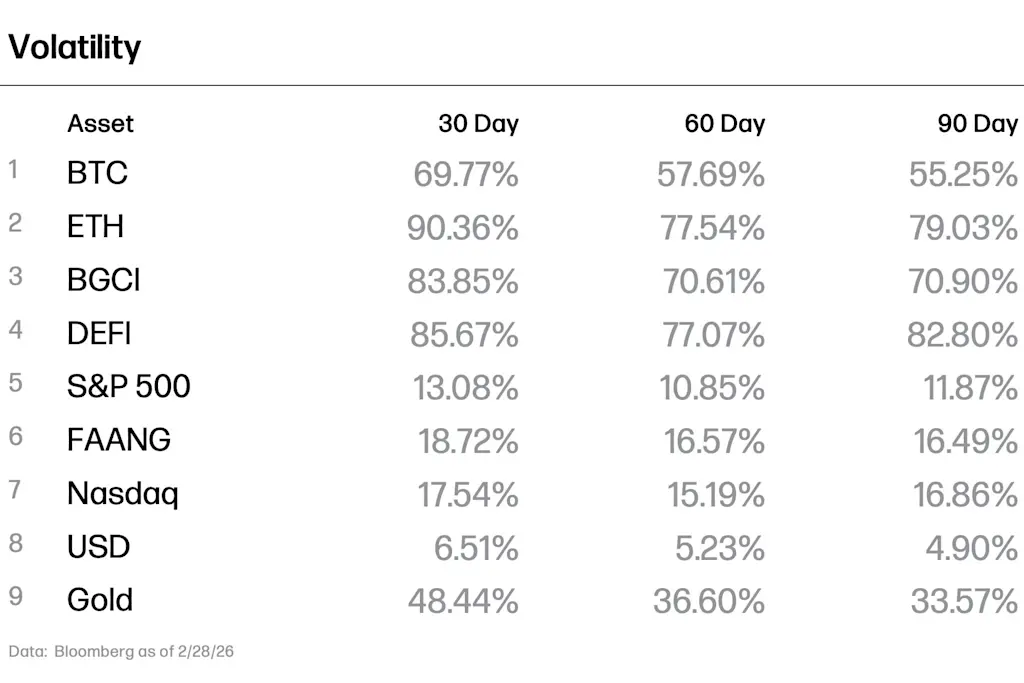Select the 60 Day column header
This screenshot has width=1024, height=683.
[x=725, y=123]
